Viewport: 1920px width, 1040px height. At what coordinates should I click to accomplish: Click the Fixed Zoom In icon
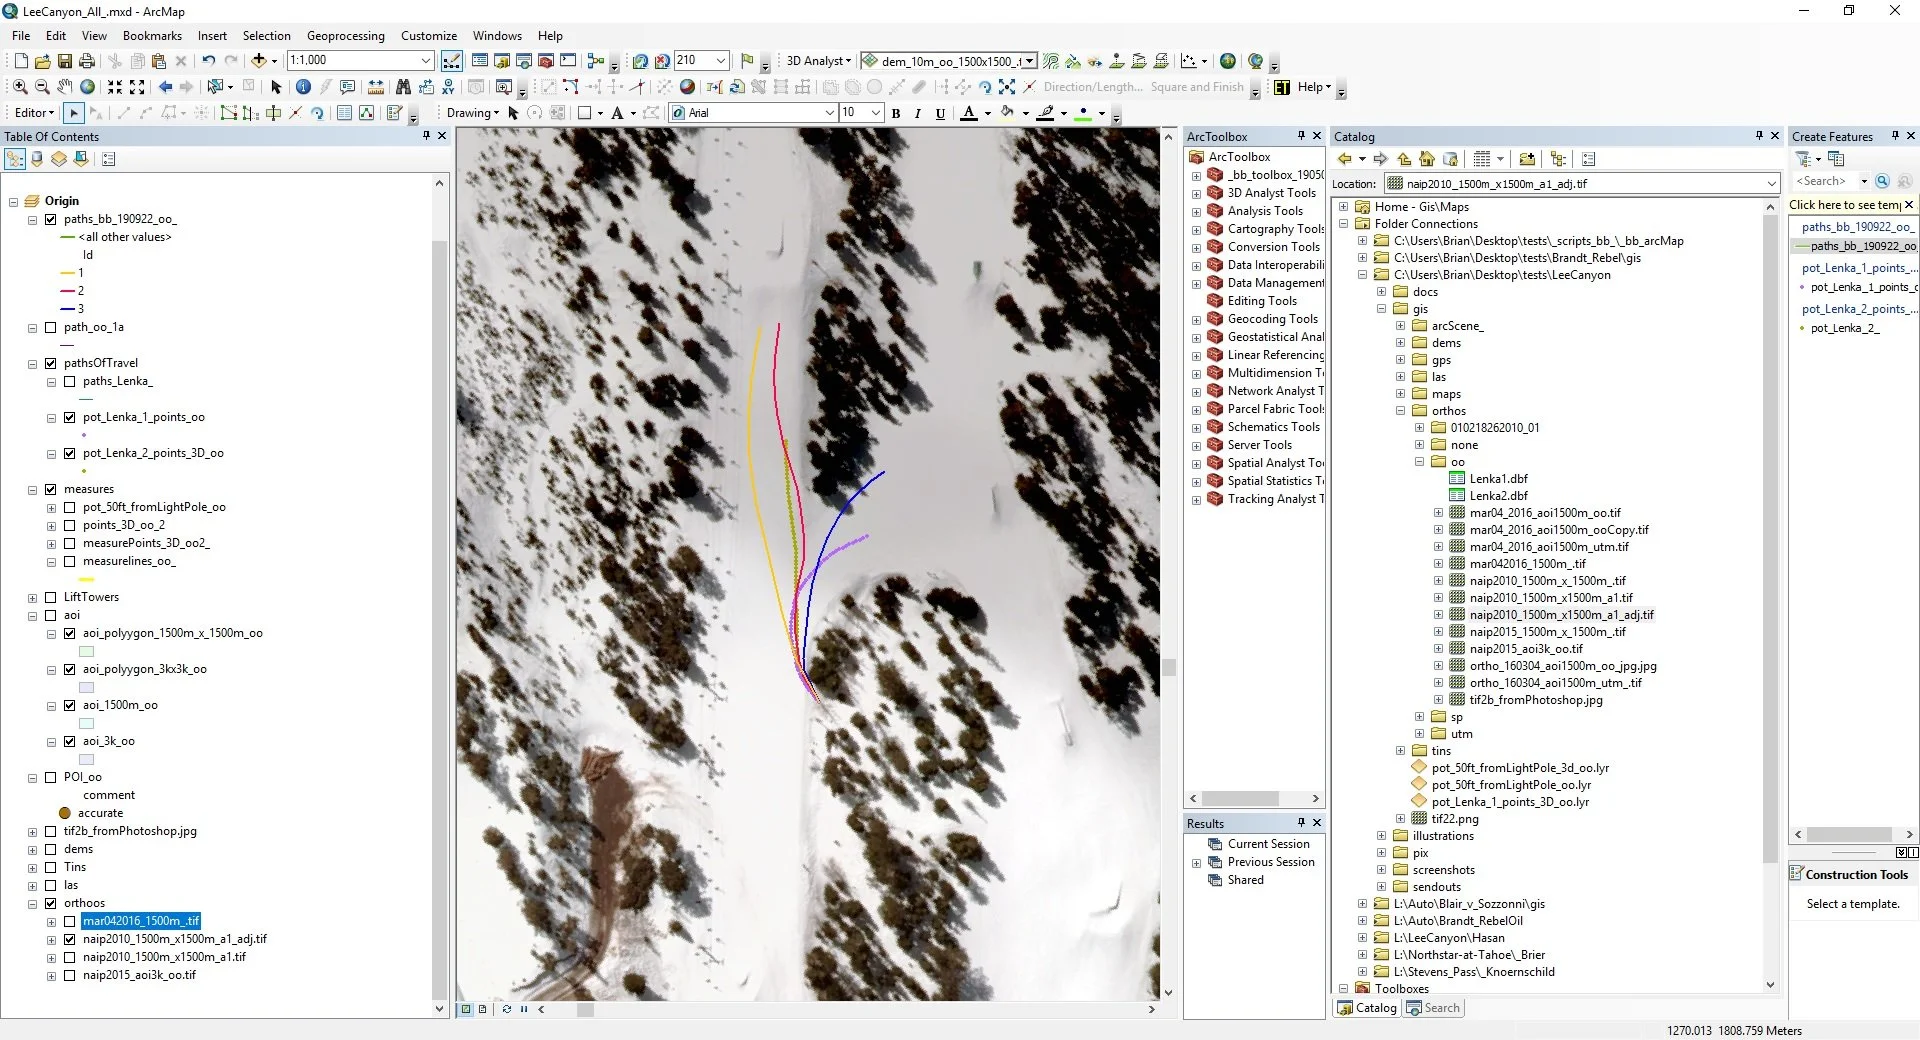115,87
